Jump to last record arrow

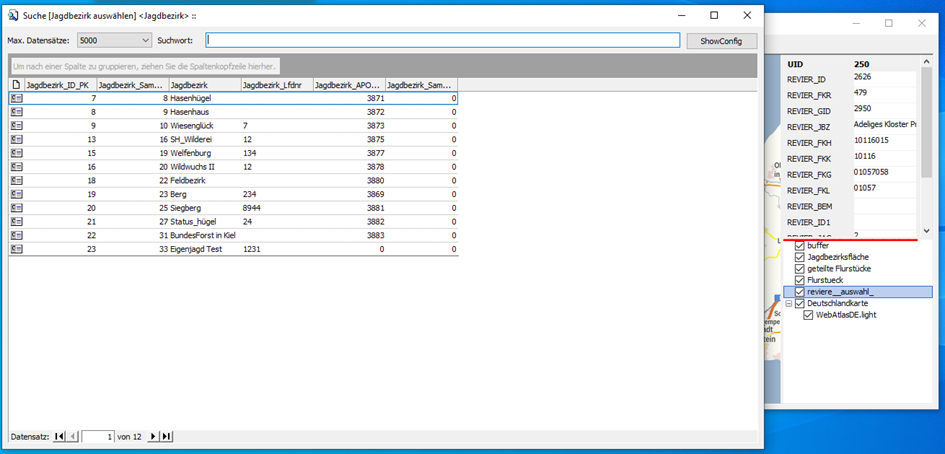click(166, 437)
